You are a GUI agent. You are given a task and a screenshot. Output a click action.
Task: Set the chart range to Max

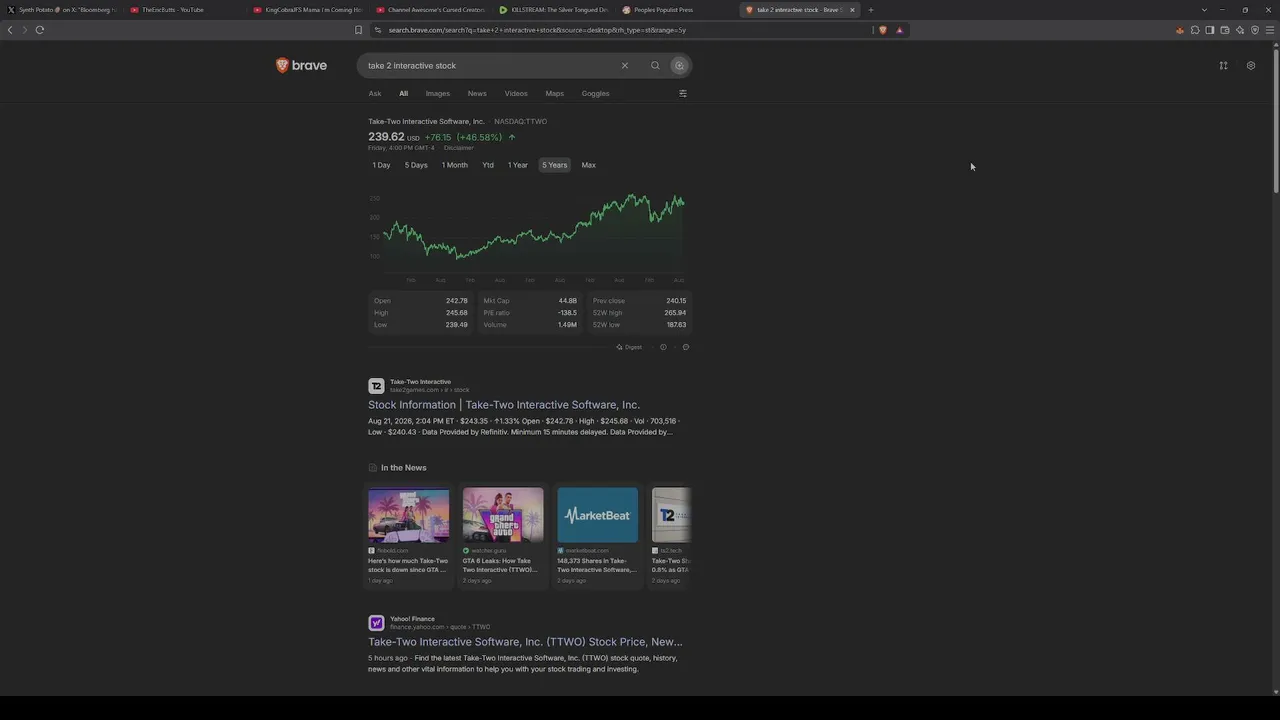pyautogui.click(x=589, y=165)
